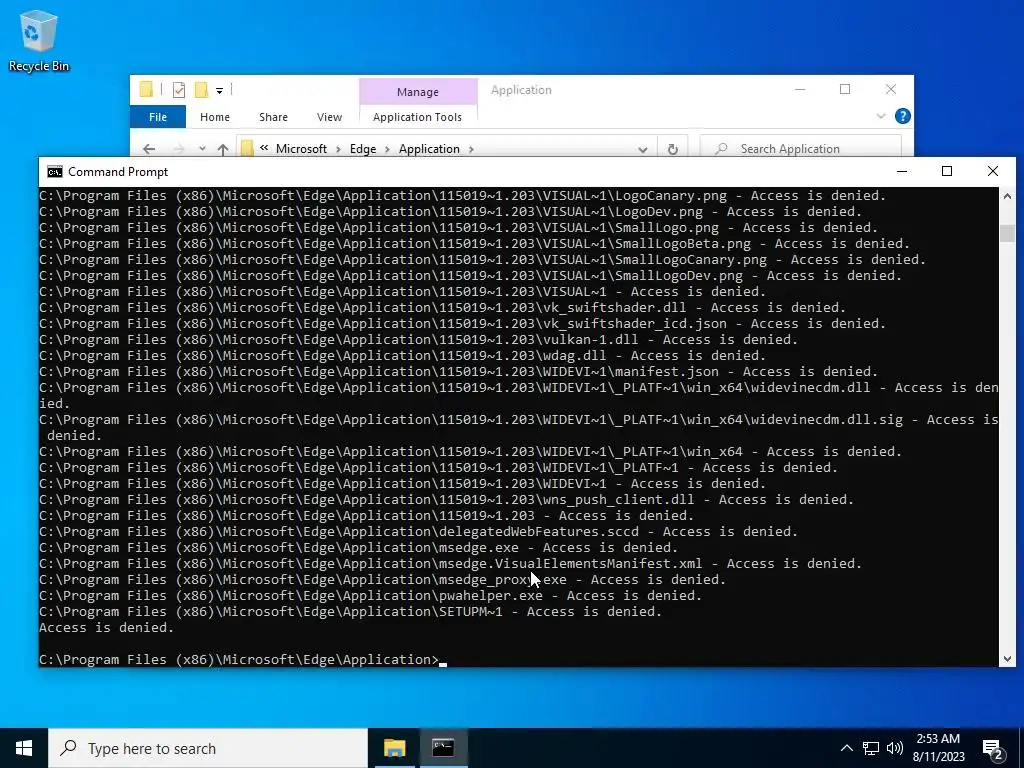
Task: Minimize the File Explorer window
Action: point(800,89)
